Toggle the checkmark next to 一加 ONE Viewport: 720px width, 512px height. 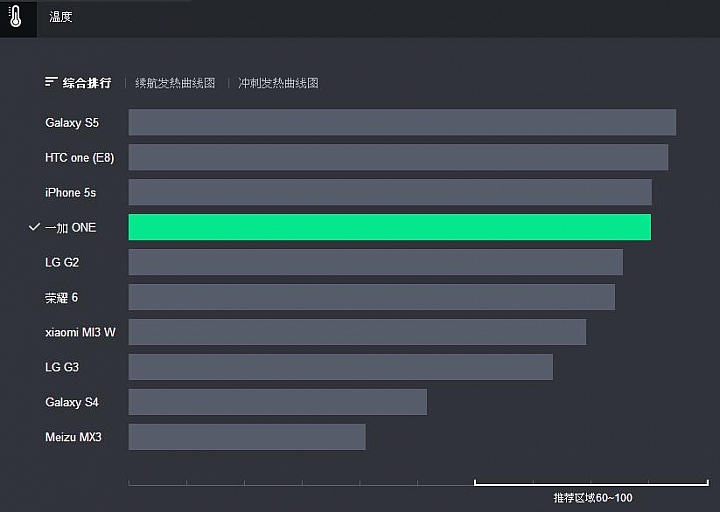34,227
